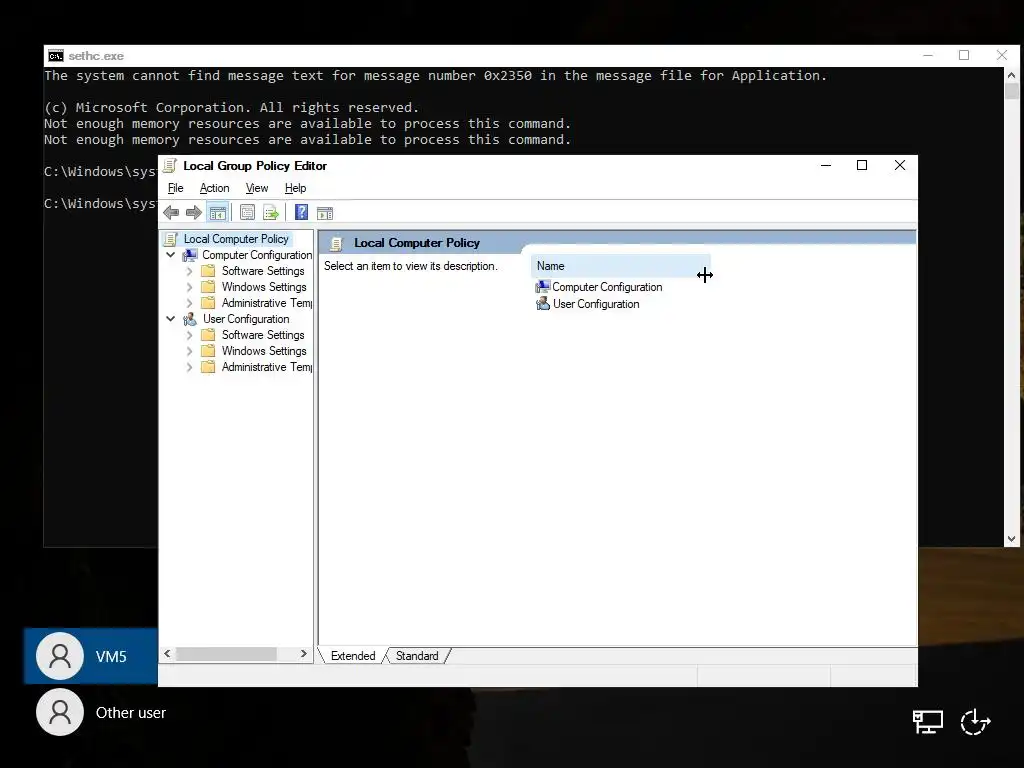
Task: Click the sethc.exe window's scroll down arrow
Action: coord(1012,539)
